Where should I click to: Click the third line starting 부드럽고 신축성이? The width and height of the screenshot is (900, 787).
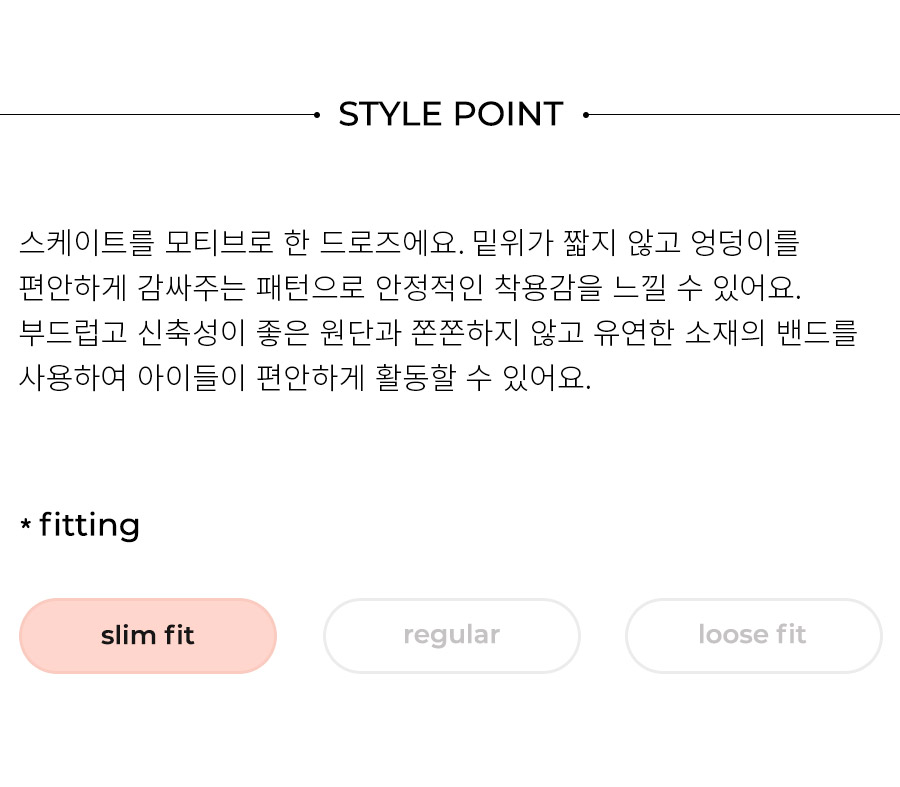tap(439, 332)
